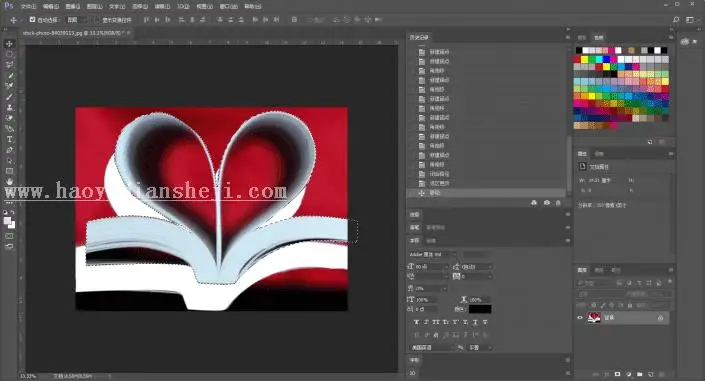The image size is (705, 381).
Task: Open the 滤镜 Filter menu
Action: 162,6
